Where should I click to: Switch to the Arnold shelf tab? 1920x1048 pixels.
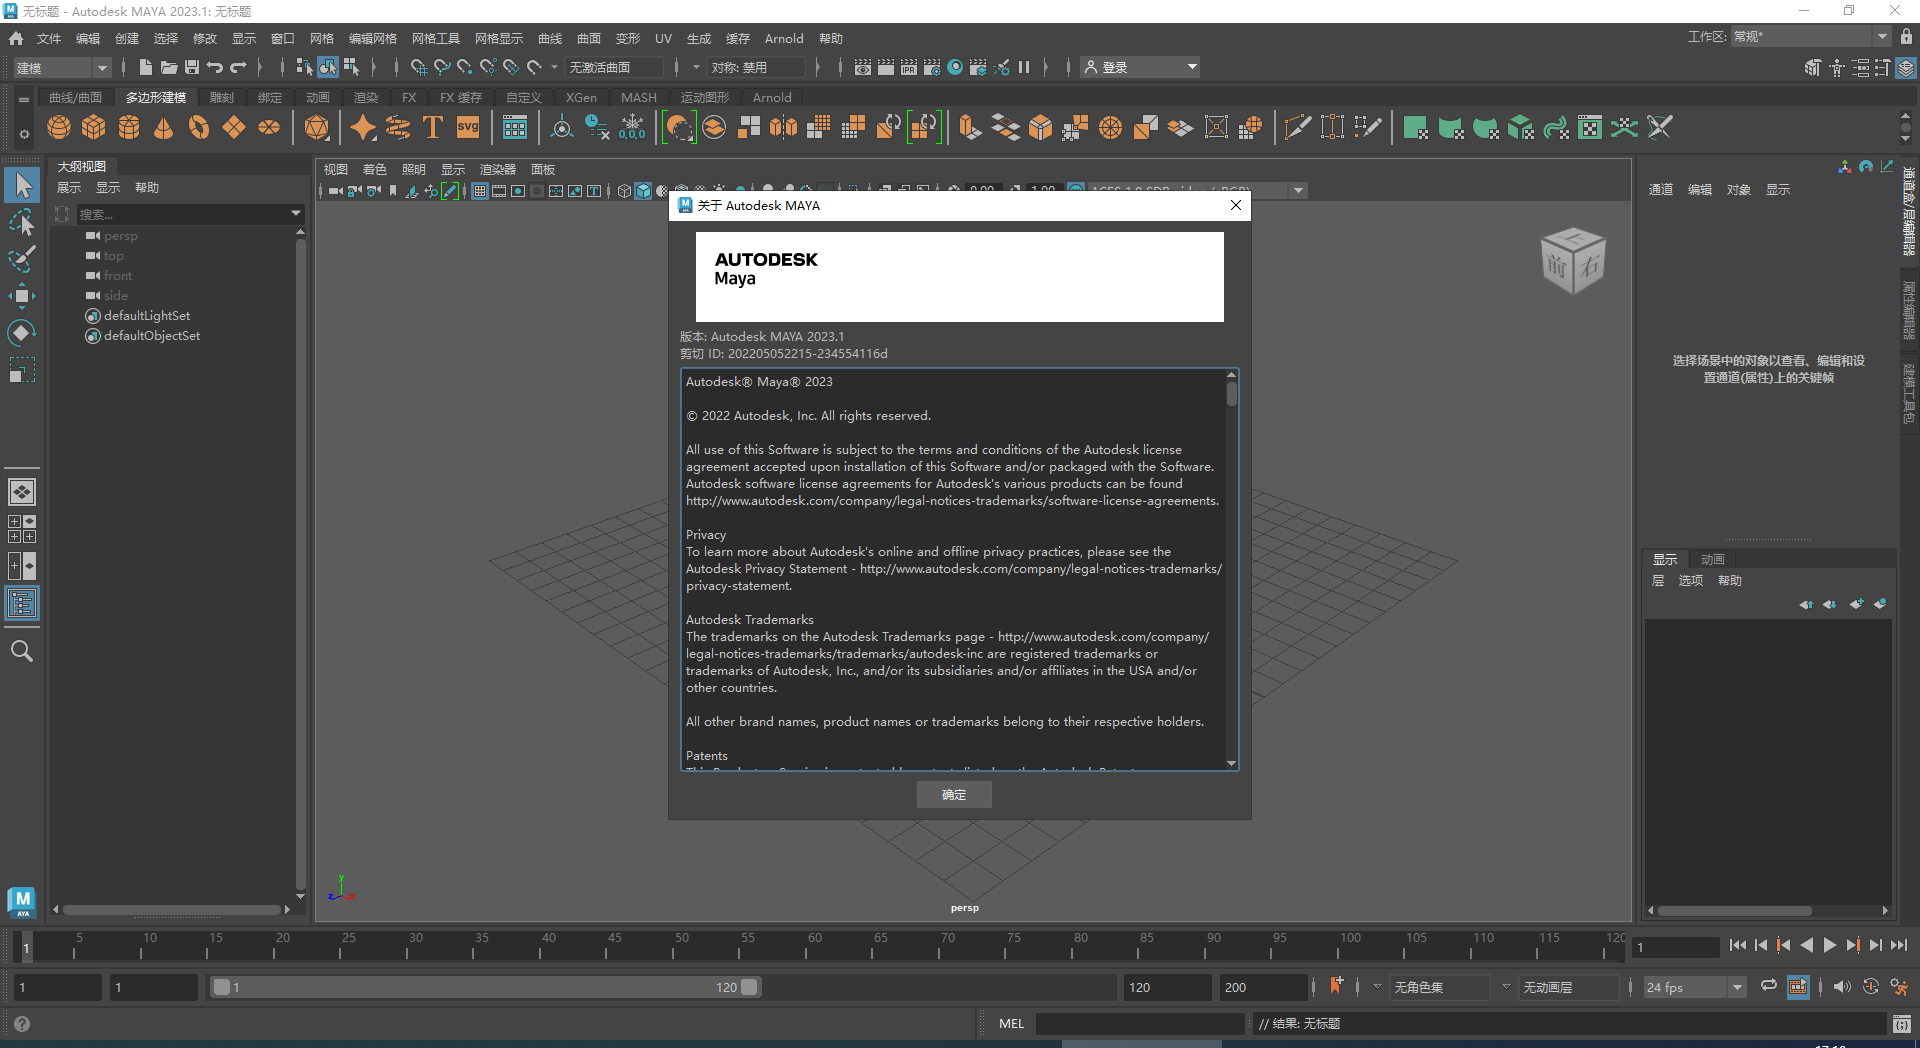point(771,97)
